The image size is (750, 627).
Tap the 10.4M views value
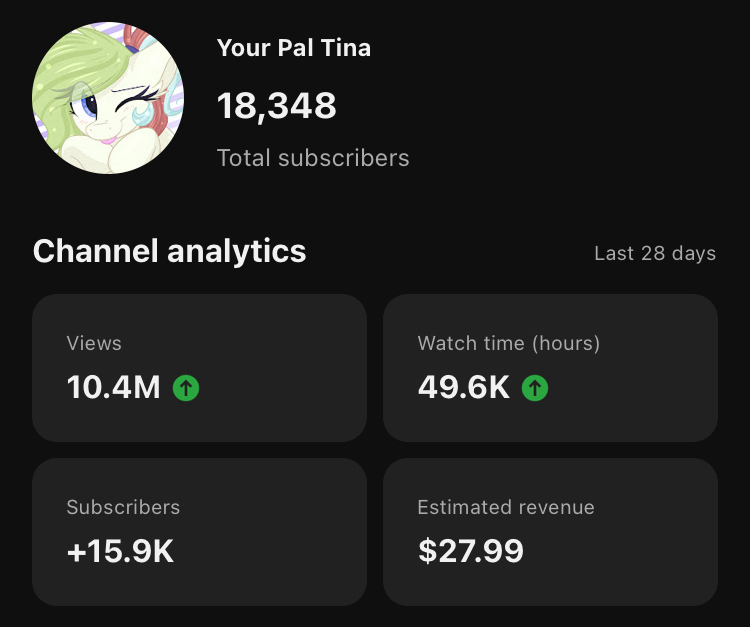113,388
